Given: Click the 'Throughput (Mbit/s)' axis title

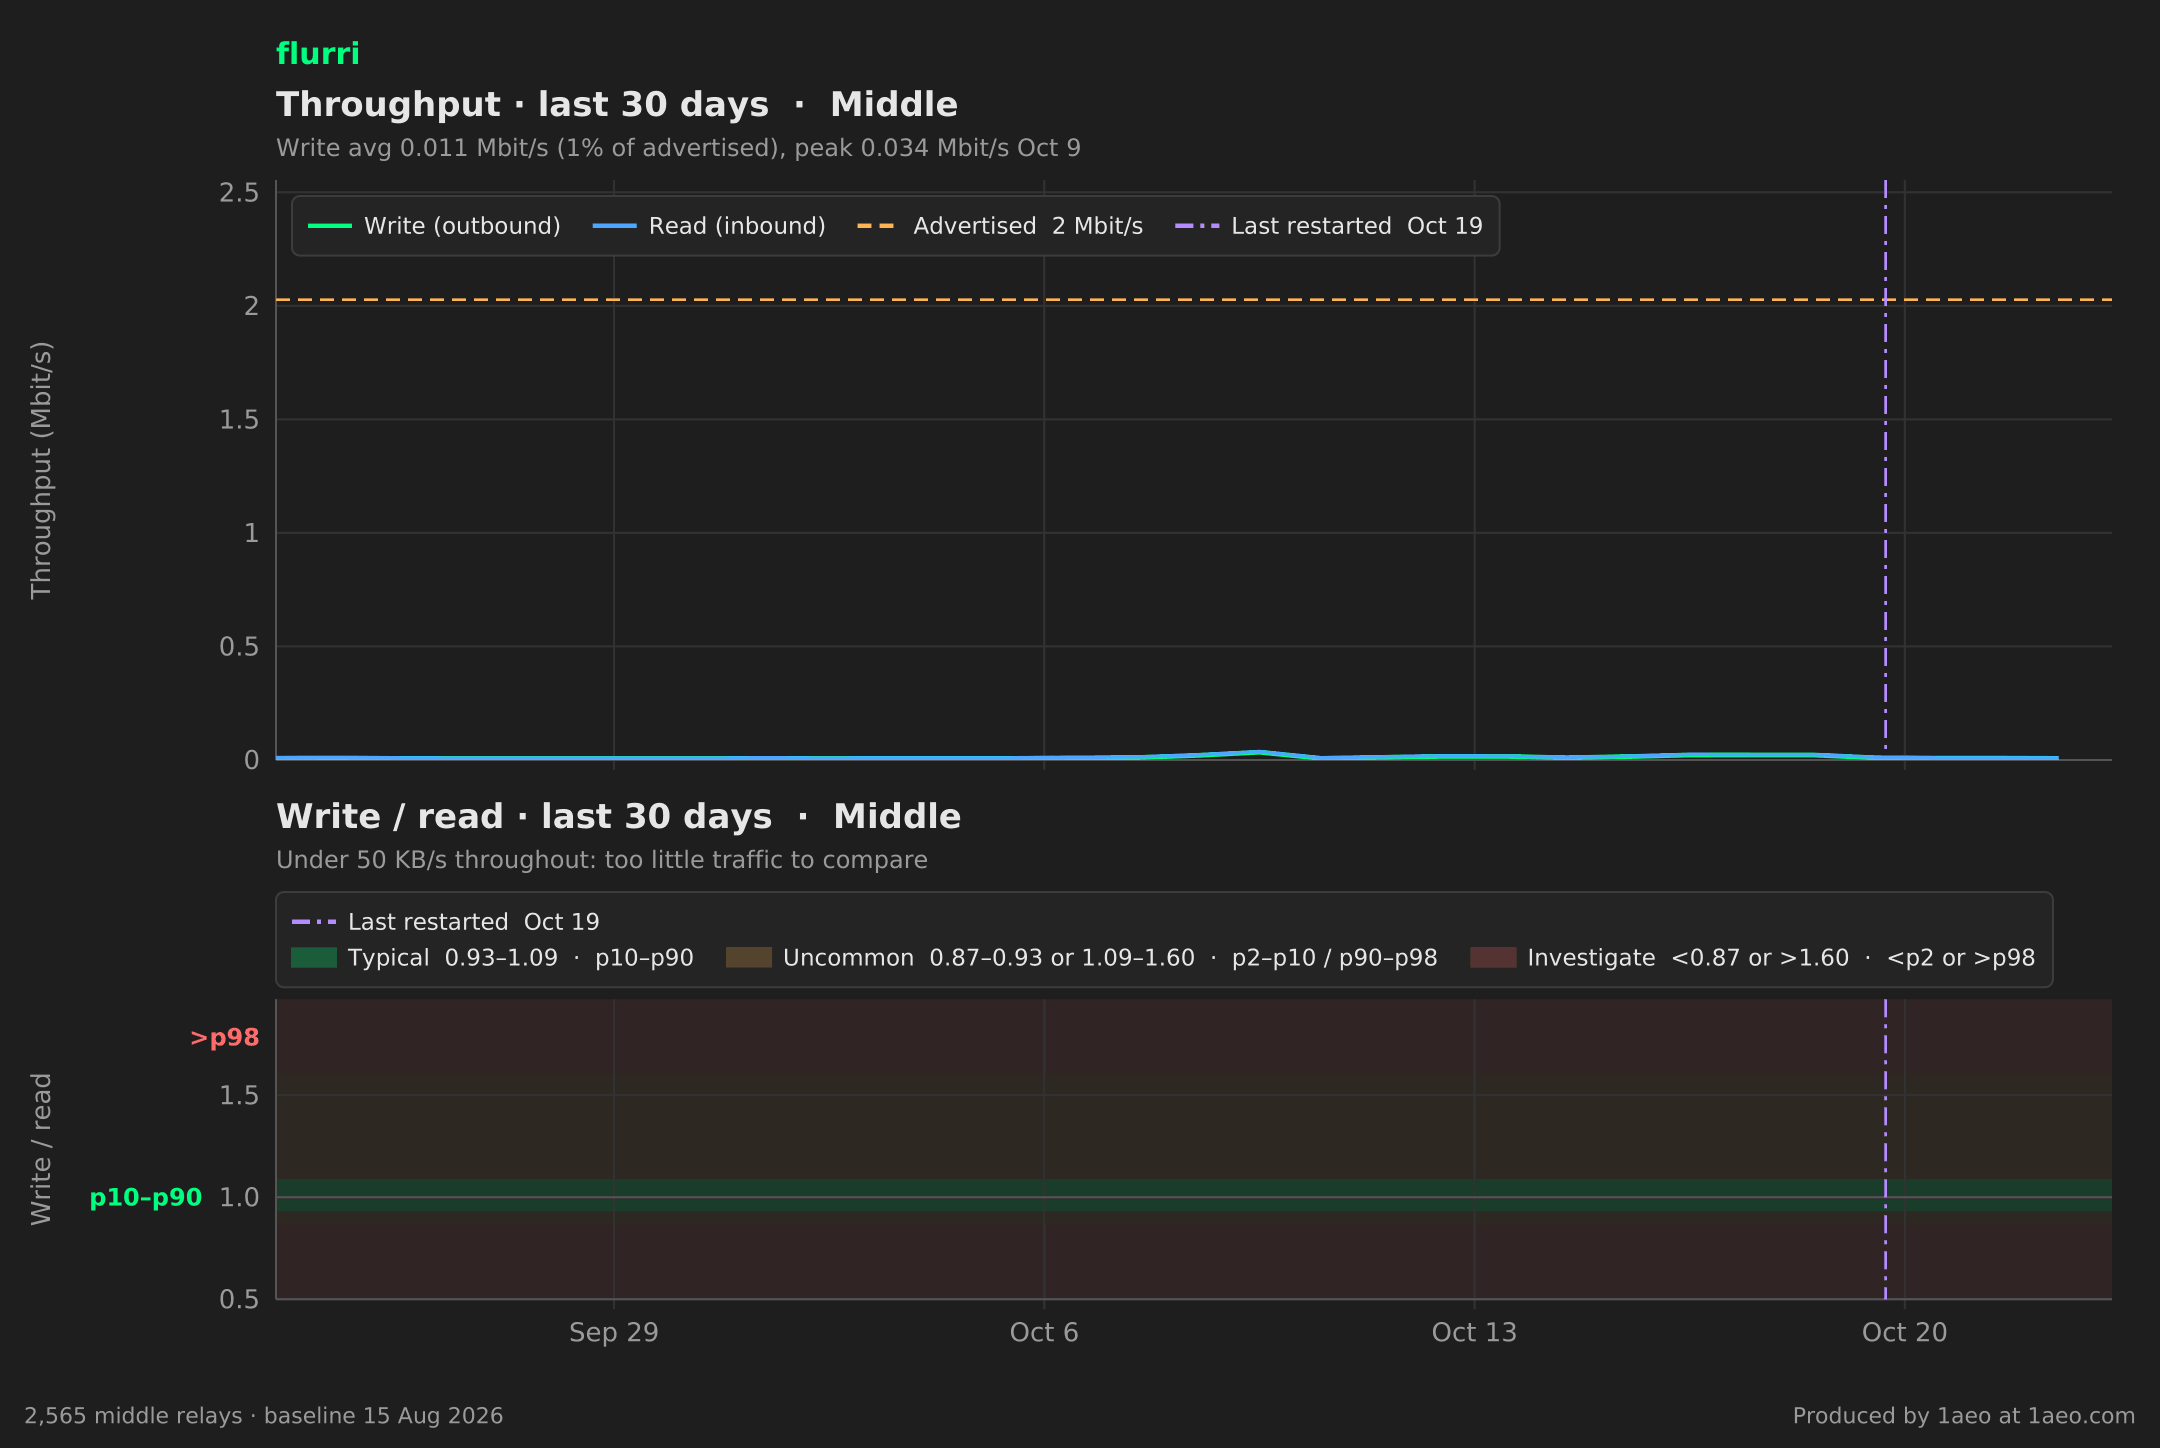Looking at the screenshot, I should (x=41, y=470).
